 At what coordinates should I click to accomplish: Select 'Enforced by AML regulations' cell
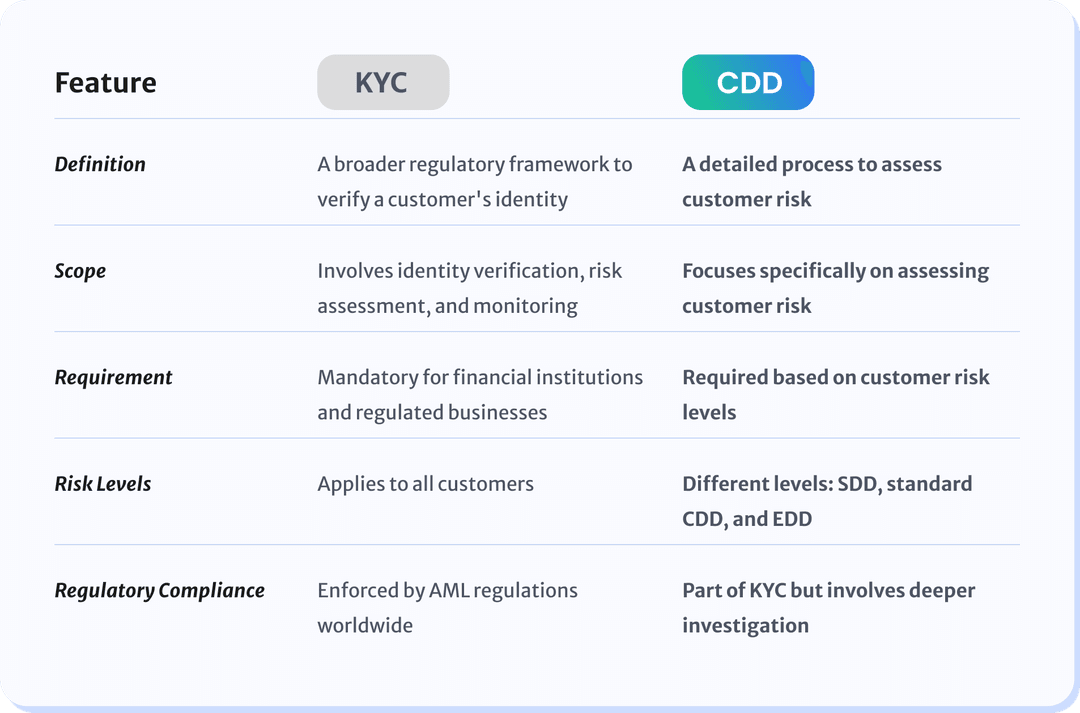pyautogui.click(x=447, y=608)
